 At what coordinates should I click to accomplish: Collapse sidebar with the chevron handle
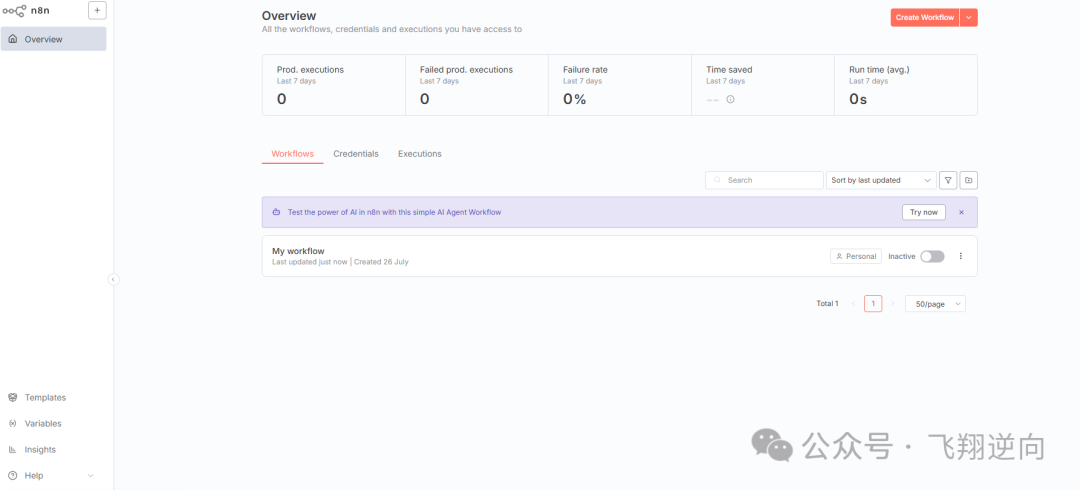pos(114,279)
